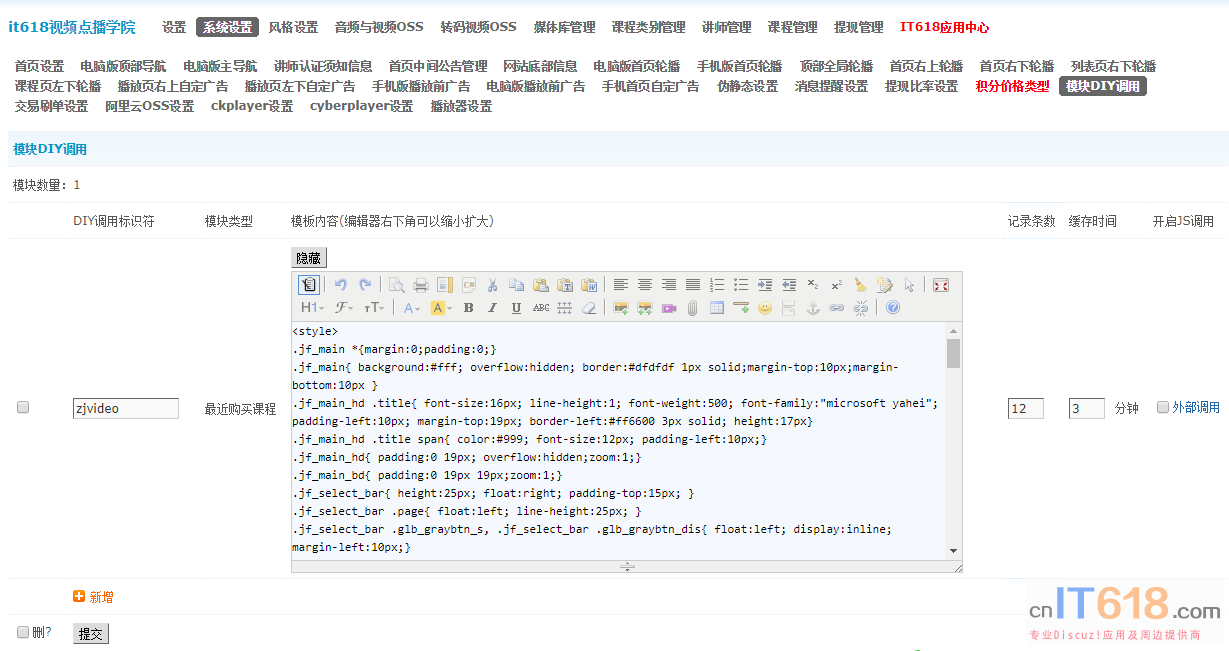Screen dimensions: 1229x651
Task: Insert a numbered list
Action: point(717,285)
